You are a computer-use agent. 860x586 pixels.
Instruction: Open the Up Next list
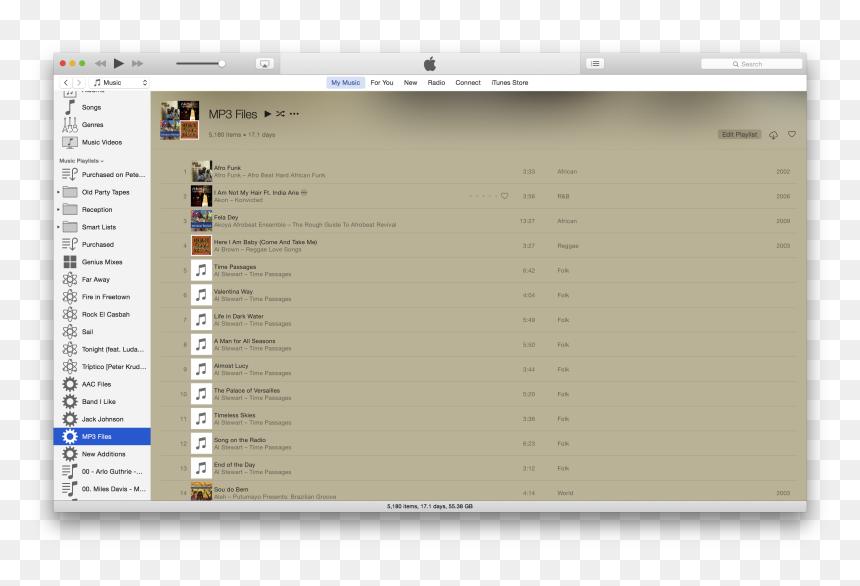[595, 64]
